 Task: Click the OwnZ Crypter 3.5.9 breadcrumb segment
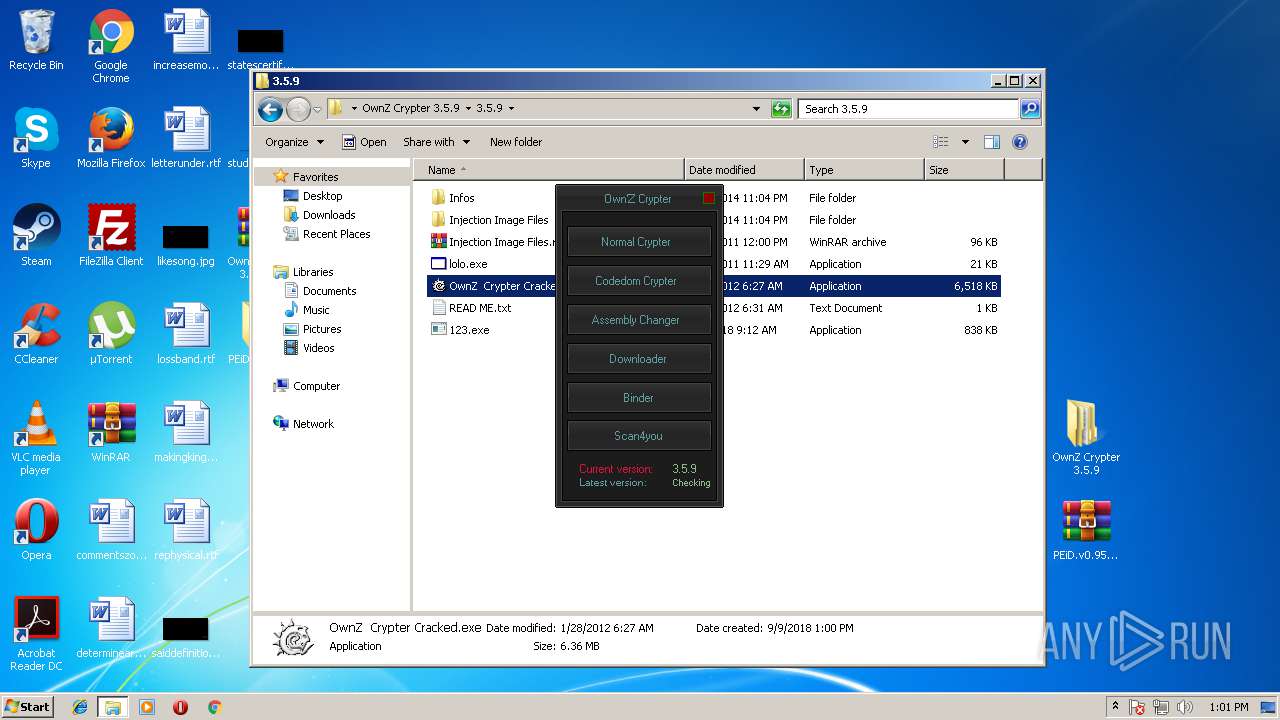coord(411,108)
